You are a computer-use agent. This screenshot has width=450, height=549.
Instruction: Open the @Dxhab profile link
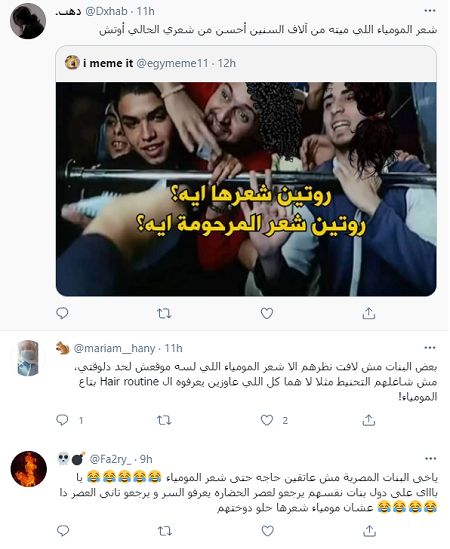pyautogui.click(x=106, y=11)
